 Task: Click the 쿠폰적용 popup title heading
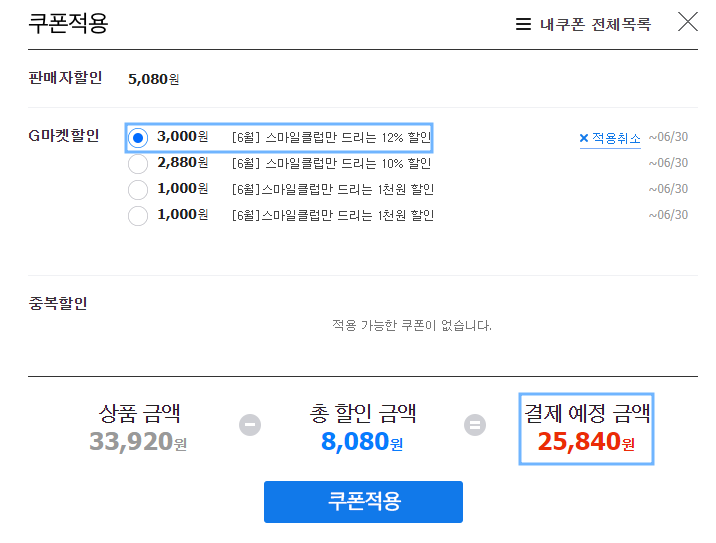[68, 23]
